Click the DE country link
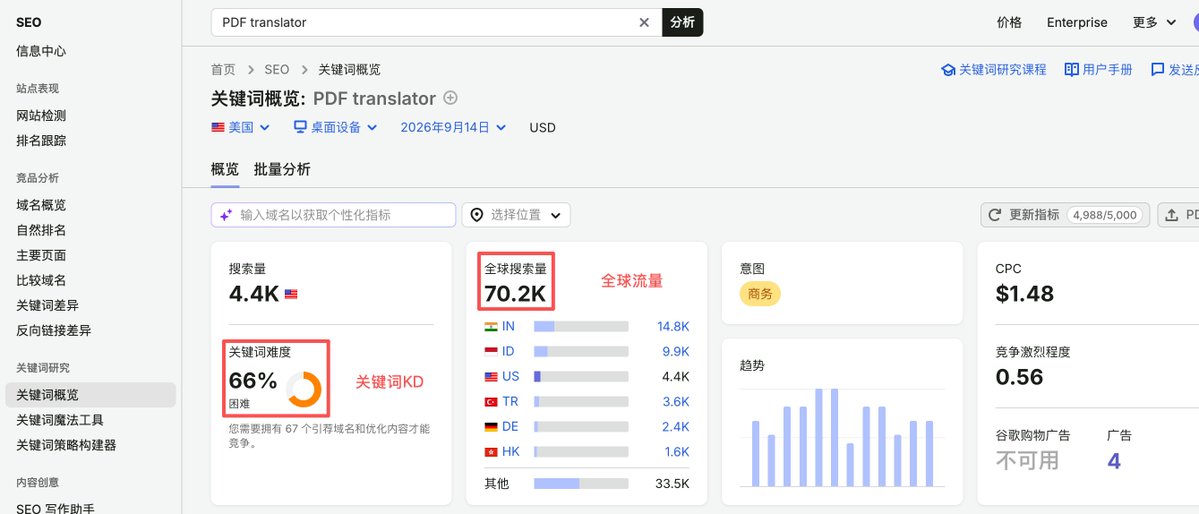 (x=510, y=427)
